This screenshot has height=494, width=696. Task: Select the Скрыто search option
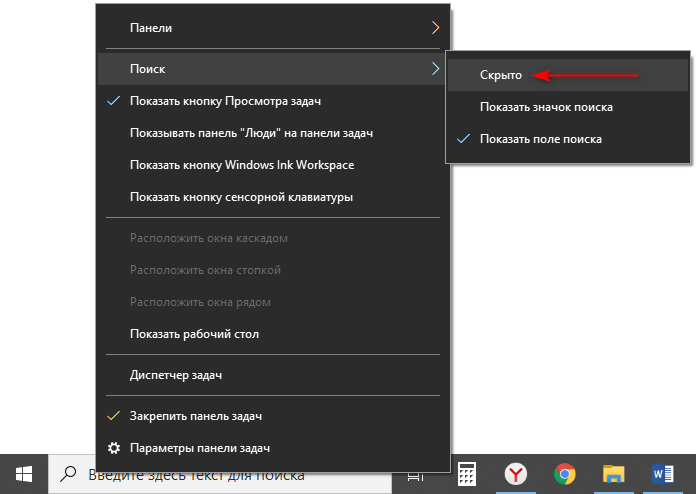pyautogui.click(x=568, y=75)
